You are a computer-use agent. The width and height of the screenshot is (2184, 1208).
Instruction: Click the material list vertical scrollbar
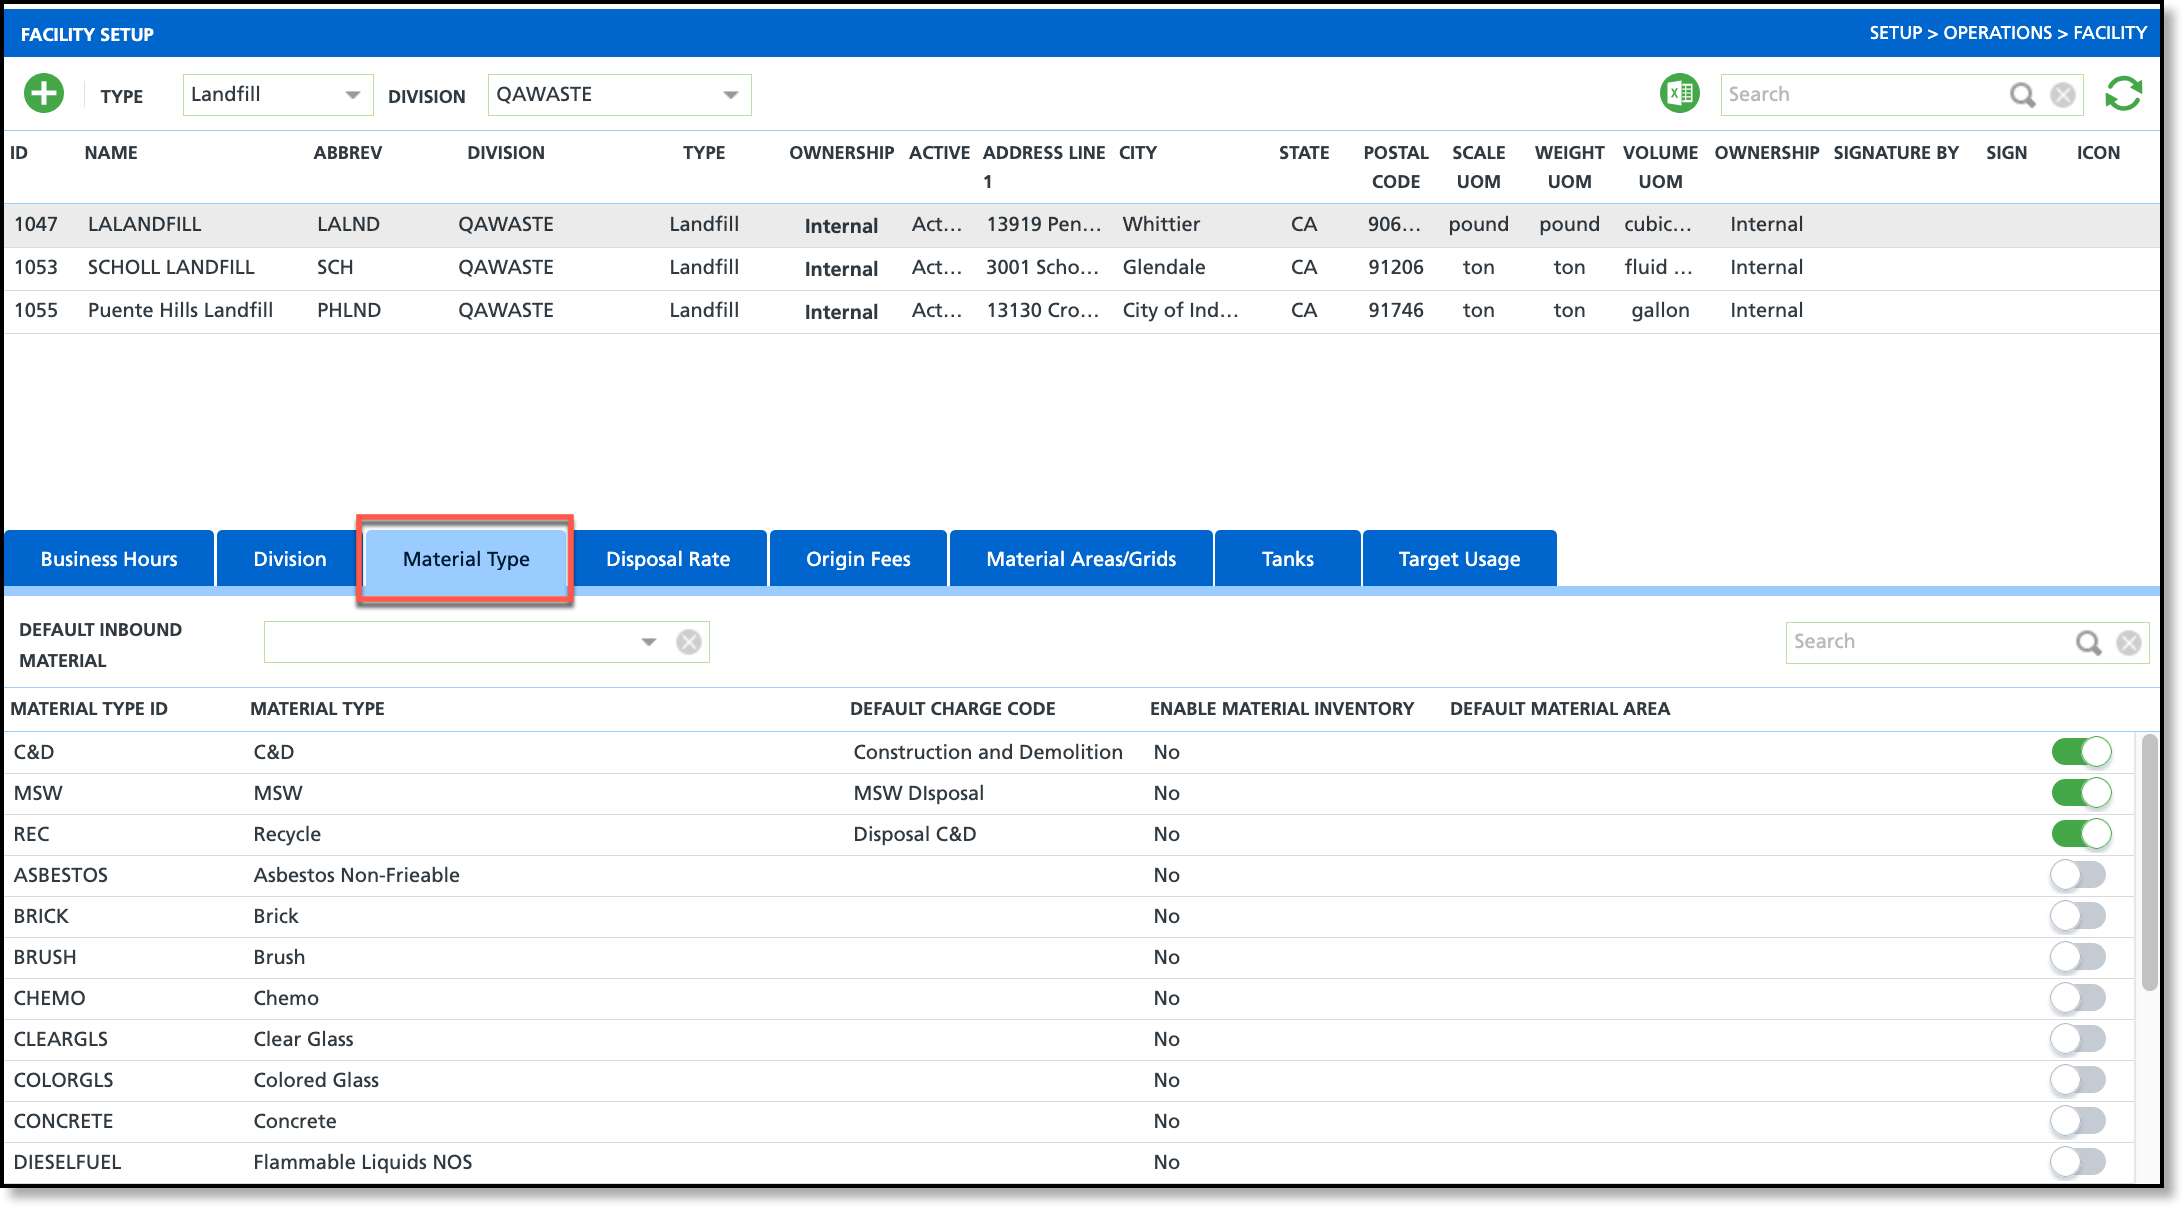click(x=2149, y=861)
